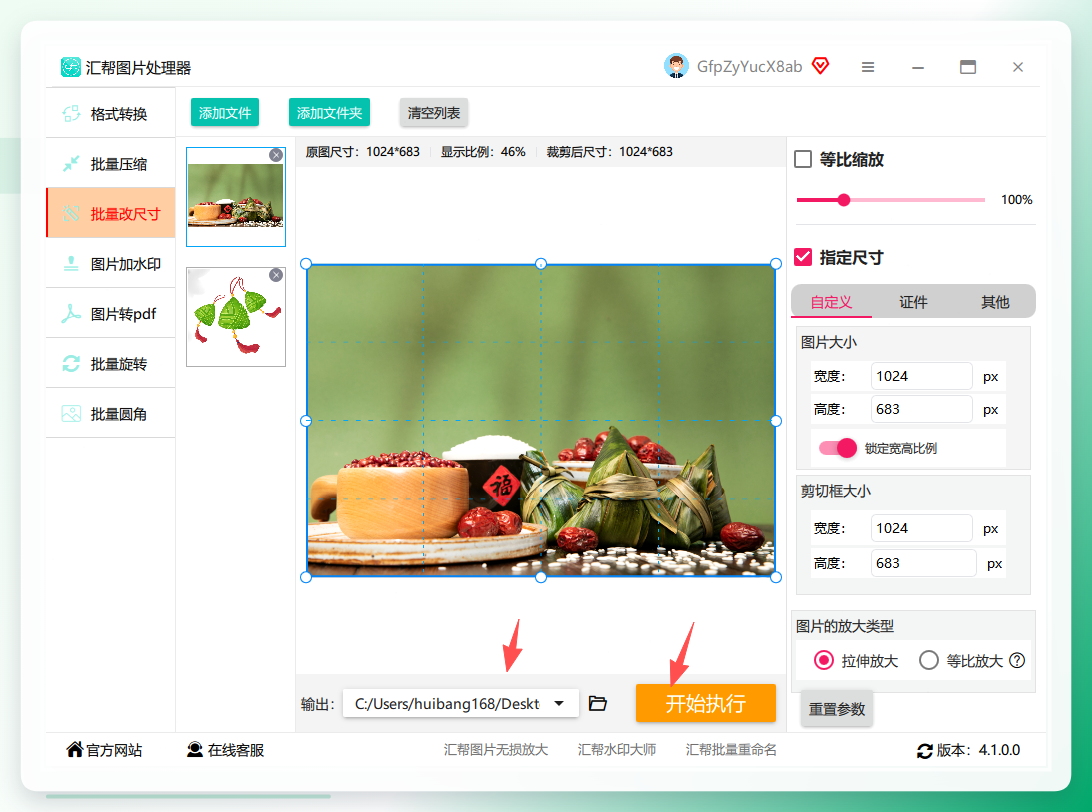This screenshot has height=812, width=1092.
Task: Click the 清空列表 button
Action: click(434, 112)
